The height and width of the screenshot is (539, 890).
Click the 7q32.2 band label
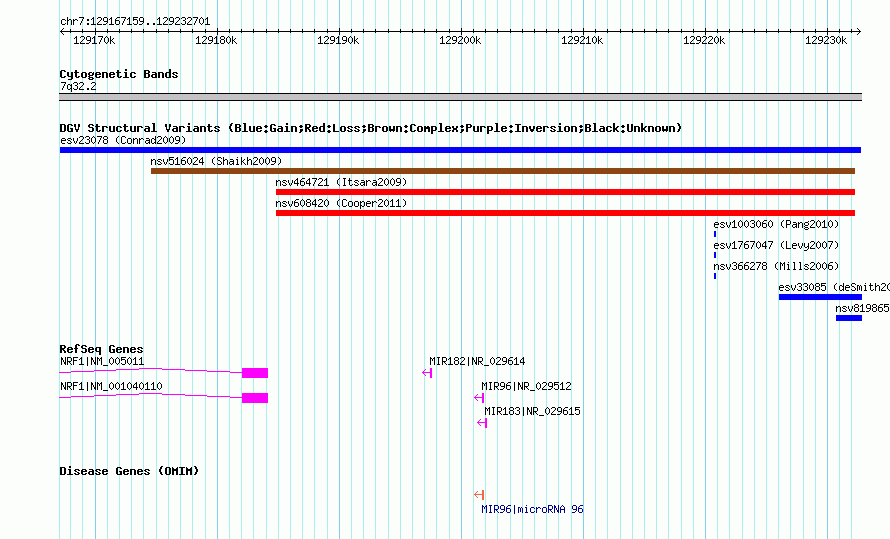click(x=78, y=86)
